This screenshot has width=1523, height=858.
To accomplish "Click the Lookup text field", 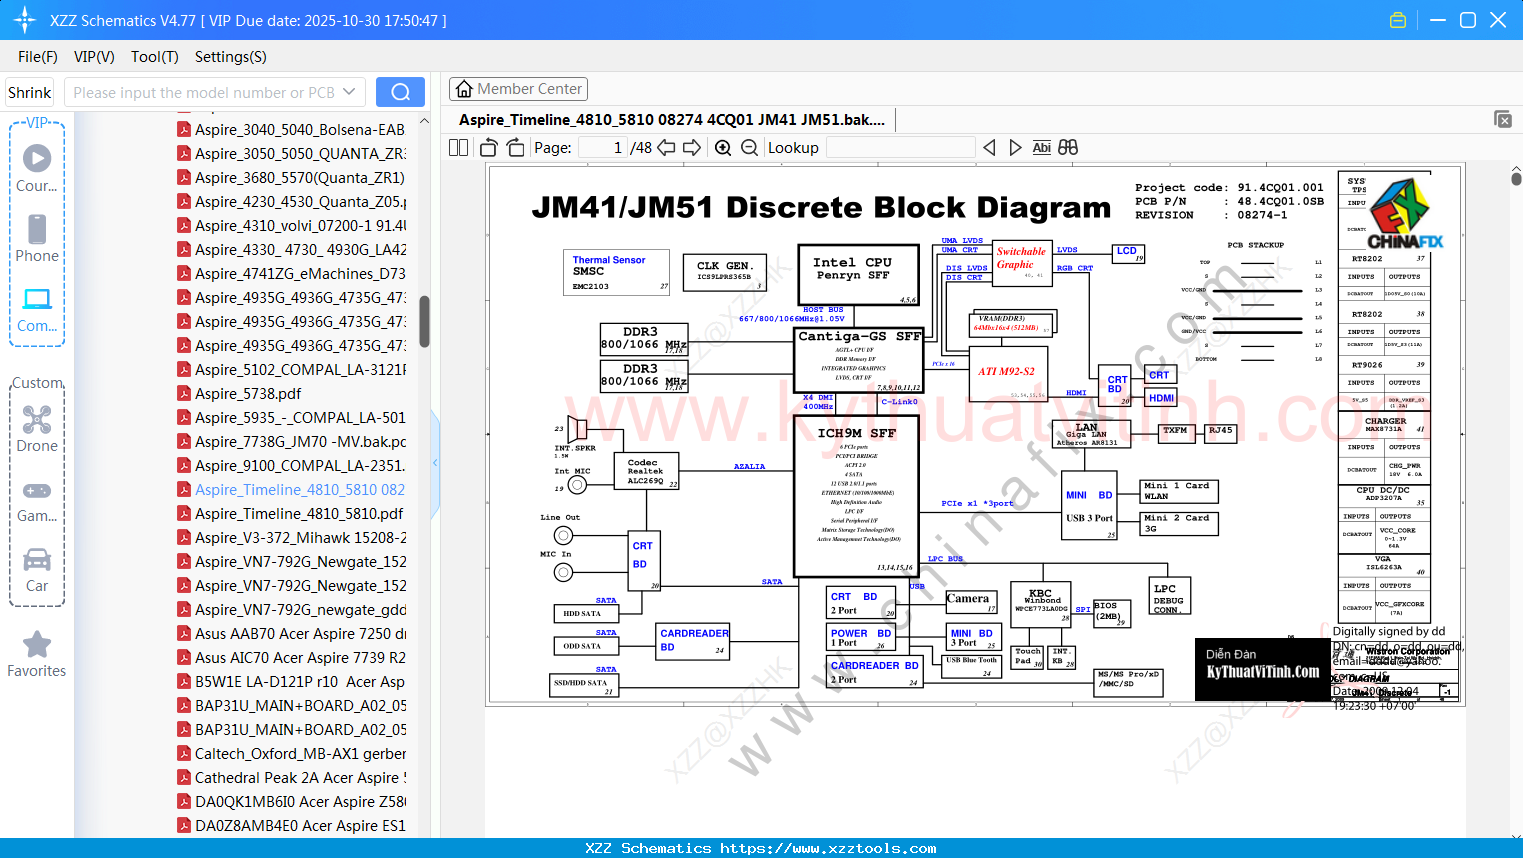I will pyautogui.click(x=901, y=147).
